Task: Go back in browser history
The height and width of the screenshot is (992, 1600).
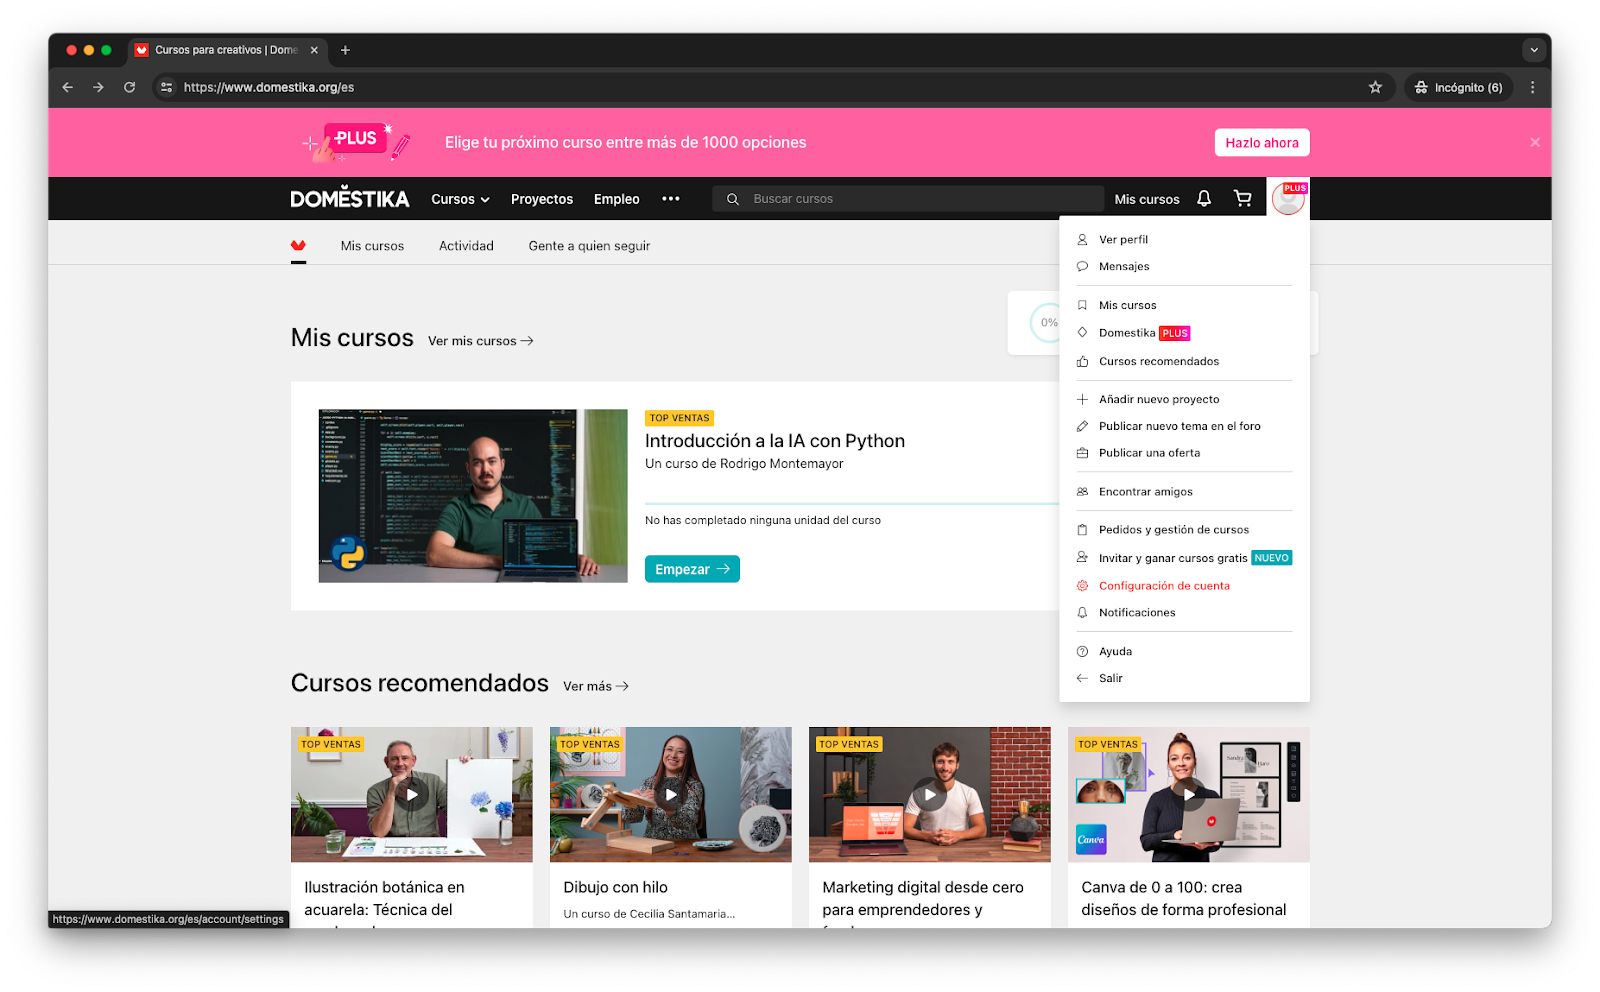Action: pos(68,87)
